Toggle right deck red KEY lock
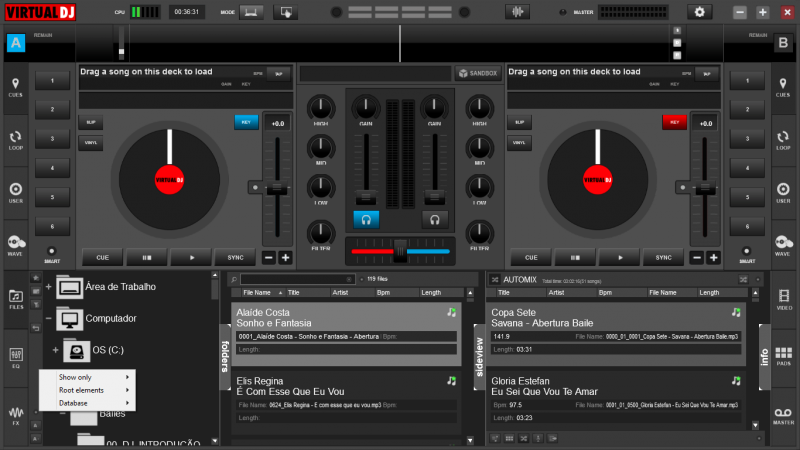 (x=674, y=122)
